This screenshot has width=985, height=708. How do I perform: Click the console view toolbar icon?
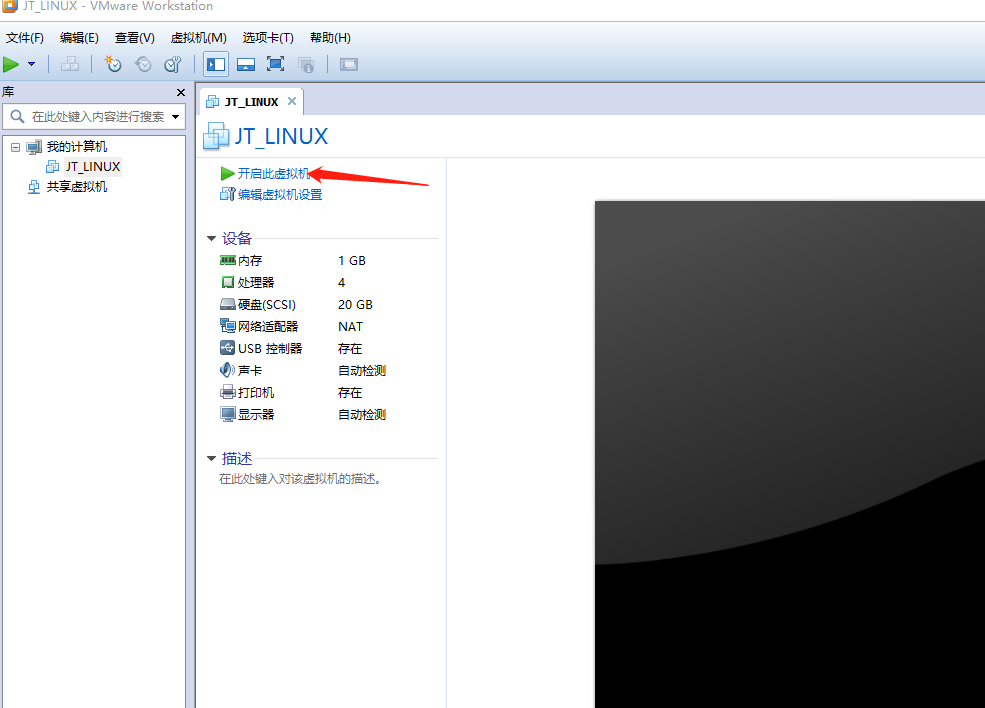click(349, 64)
